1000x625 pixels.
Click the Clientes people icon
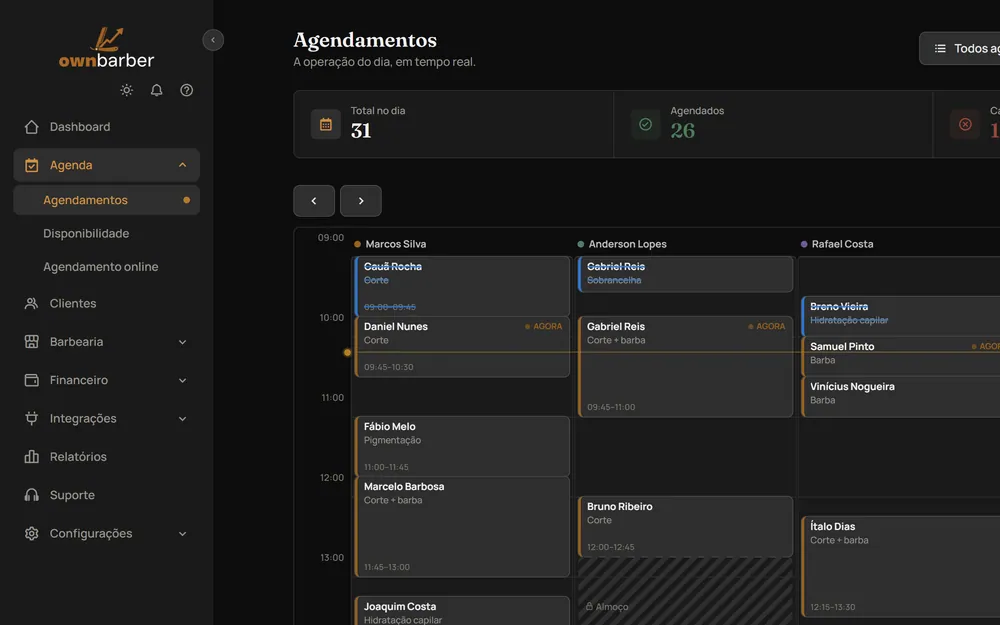[31, 304]
